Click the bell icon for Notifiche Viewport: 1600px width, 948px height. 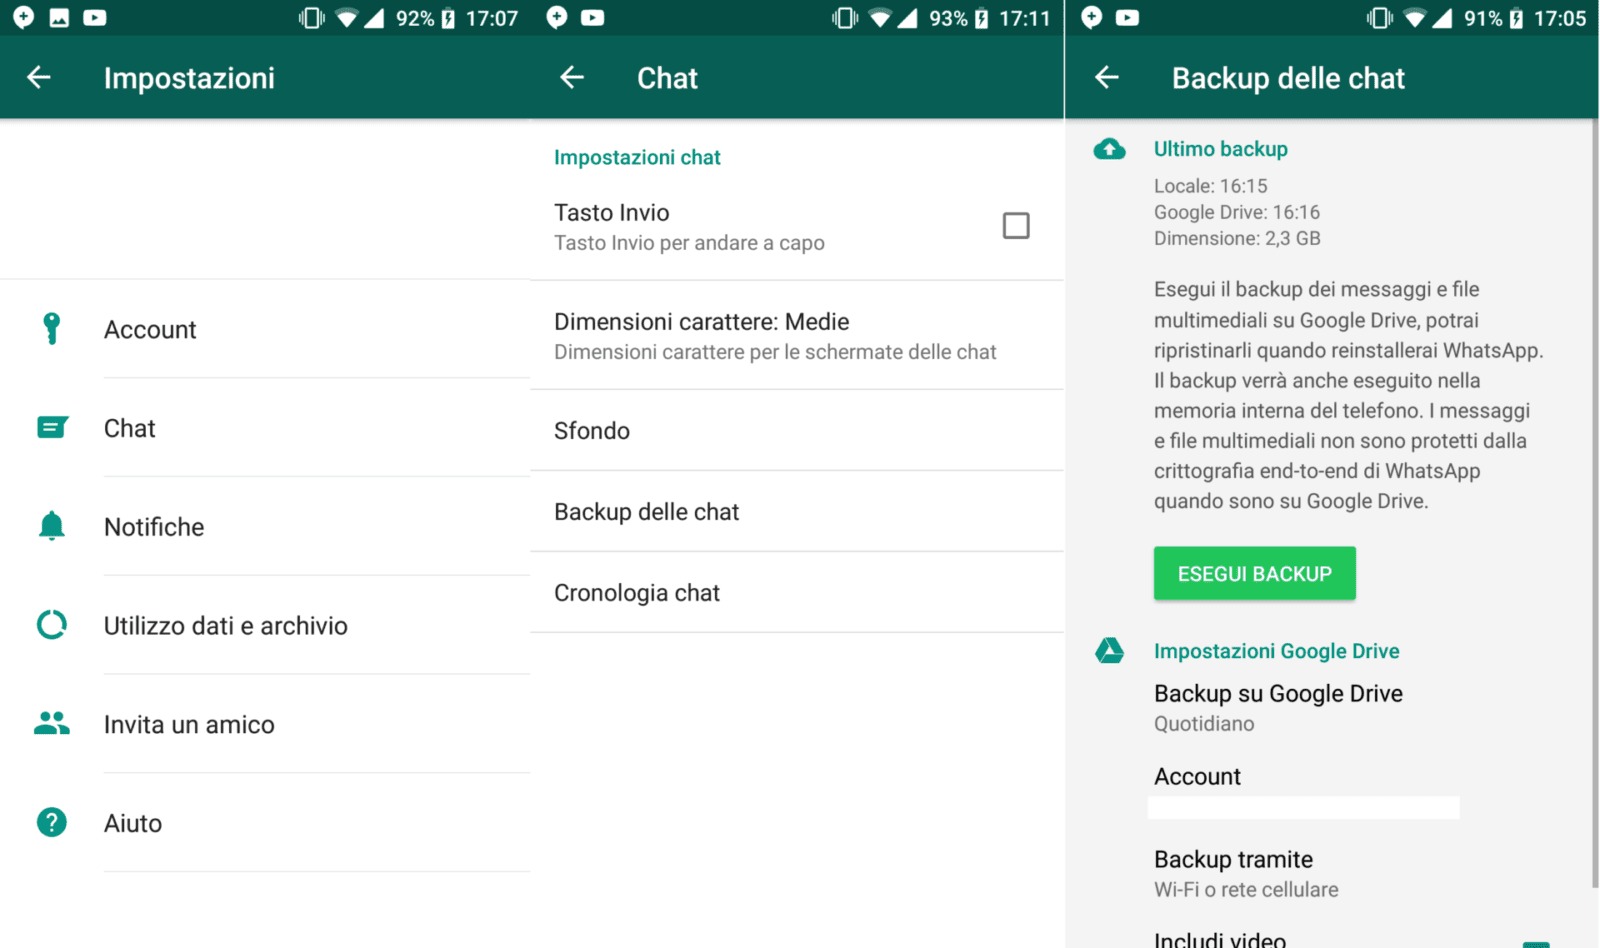pyautogui.click(x=52, y=526)
